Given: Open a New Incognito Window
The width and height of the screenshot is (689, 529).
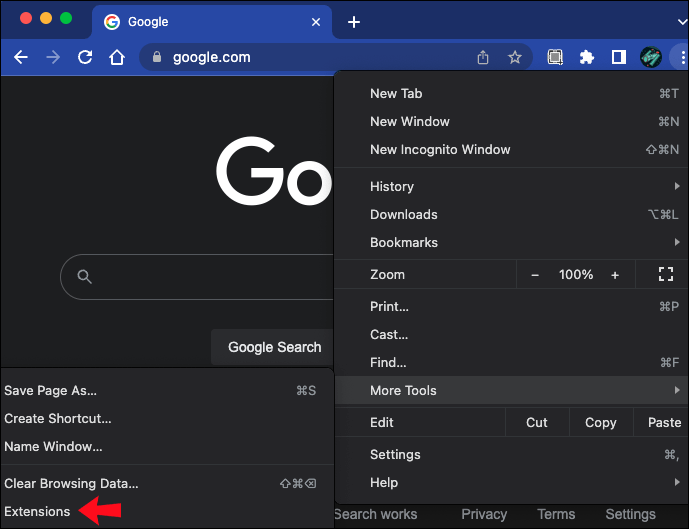Looking at the screenshot, I should tap(511, 150).
